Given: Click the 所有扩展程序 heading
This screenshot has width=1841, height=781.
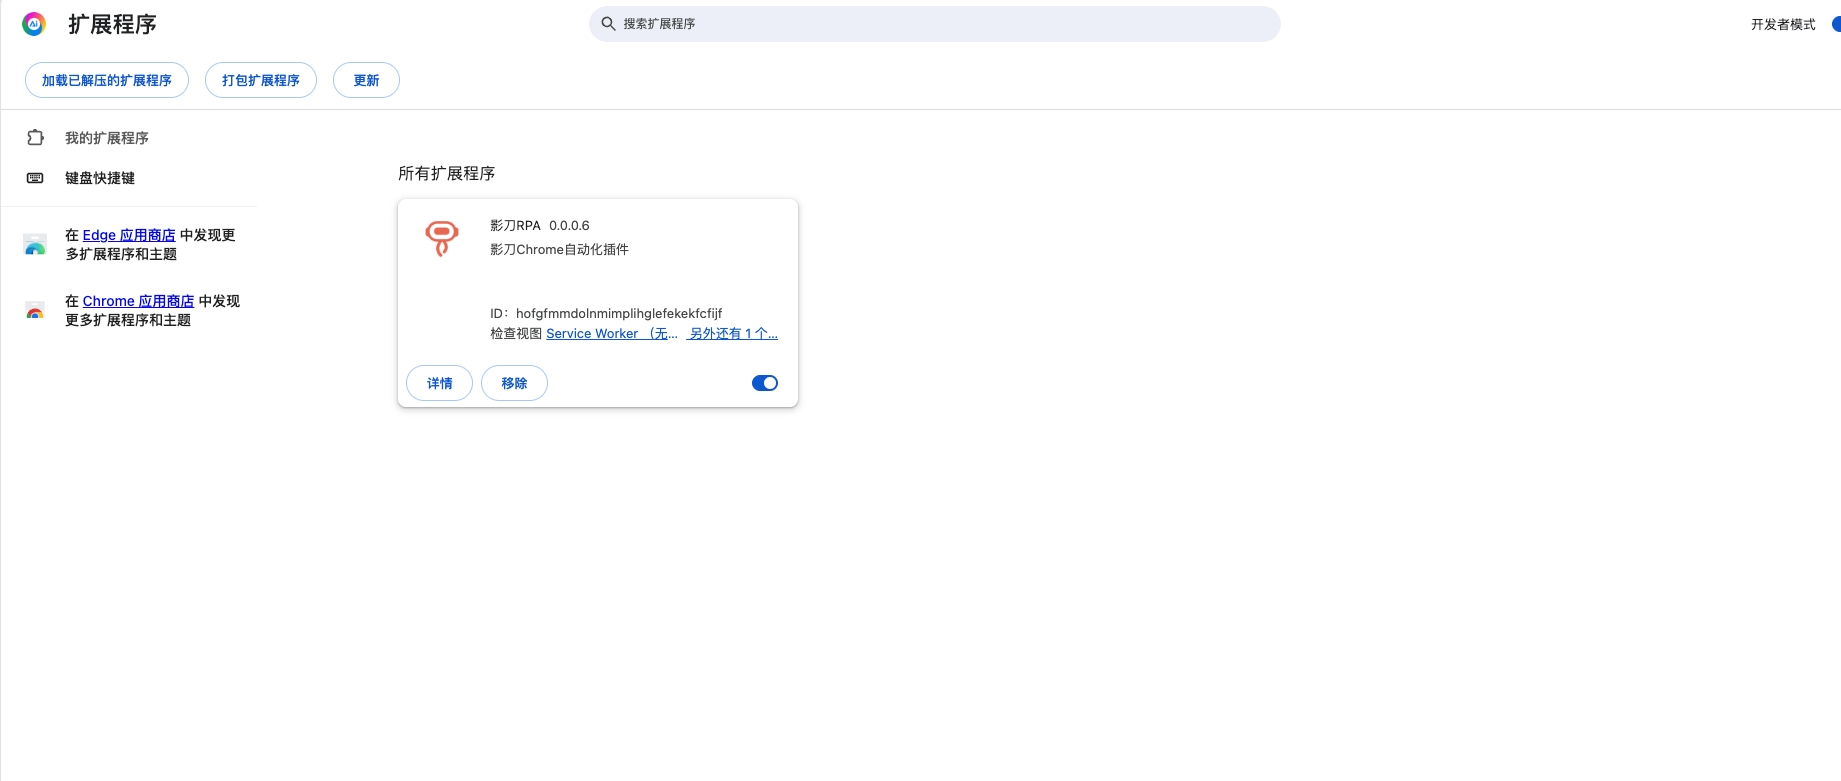Looking at the screenshot, I should [x=447, y=174].
